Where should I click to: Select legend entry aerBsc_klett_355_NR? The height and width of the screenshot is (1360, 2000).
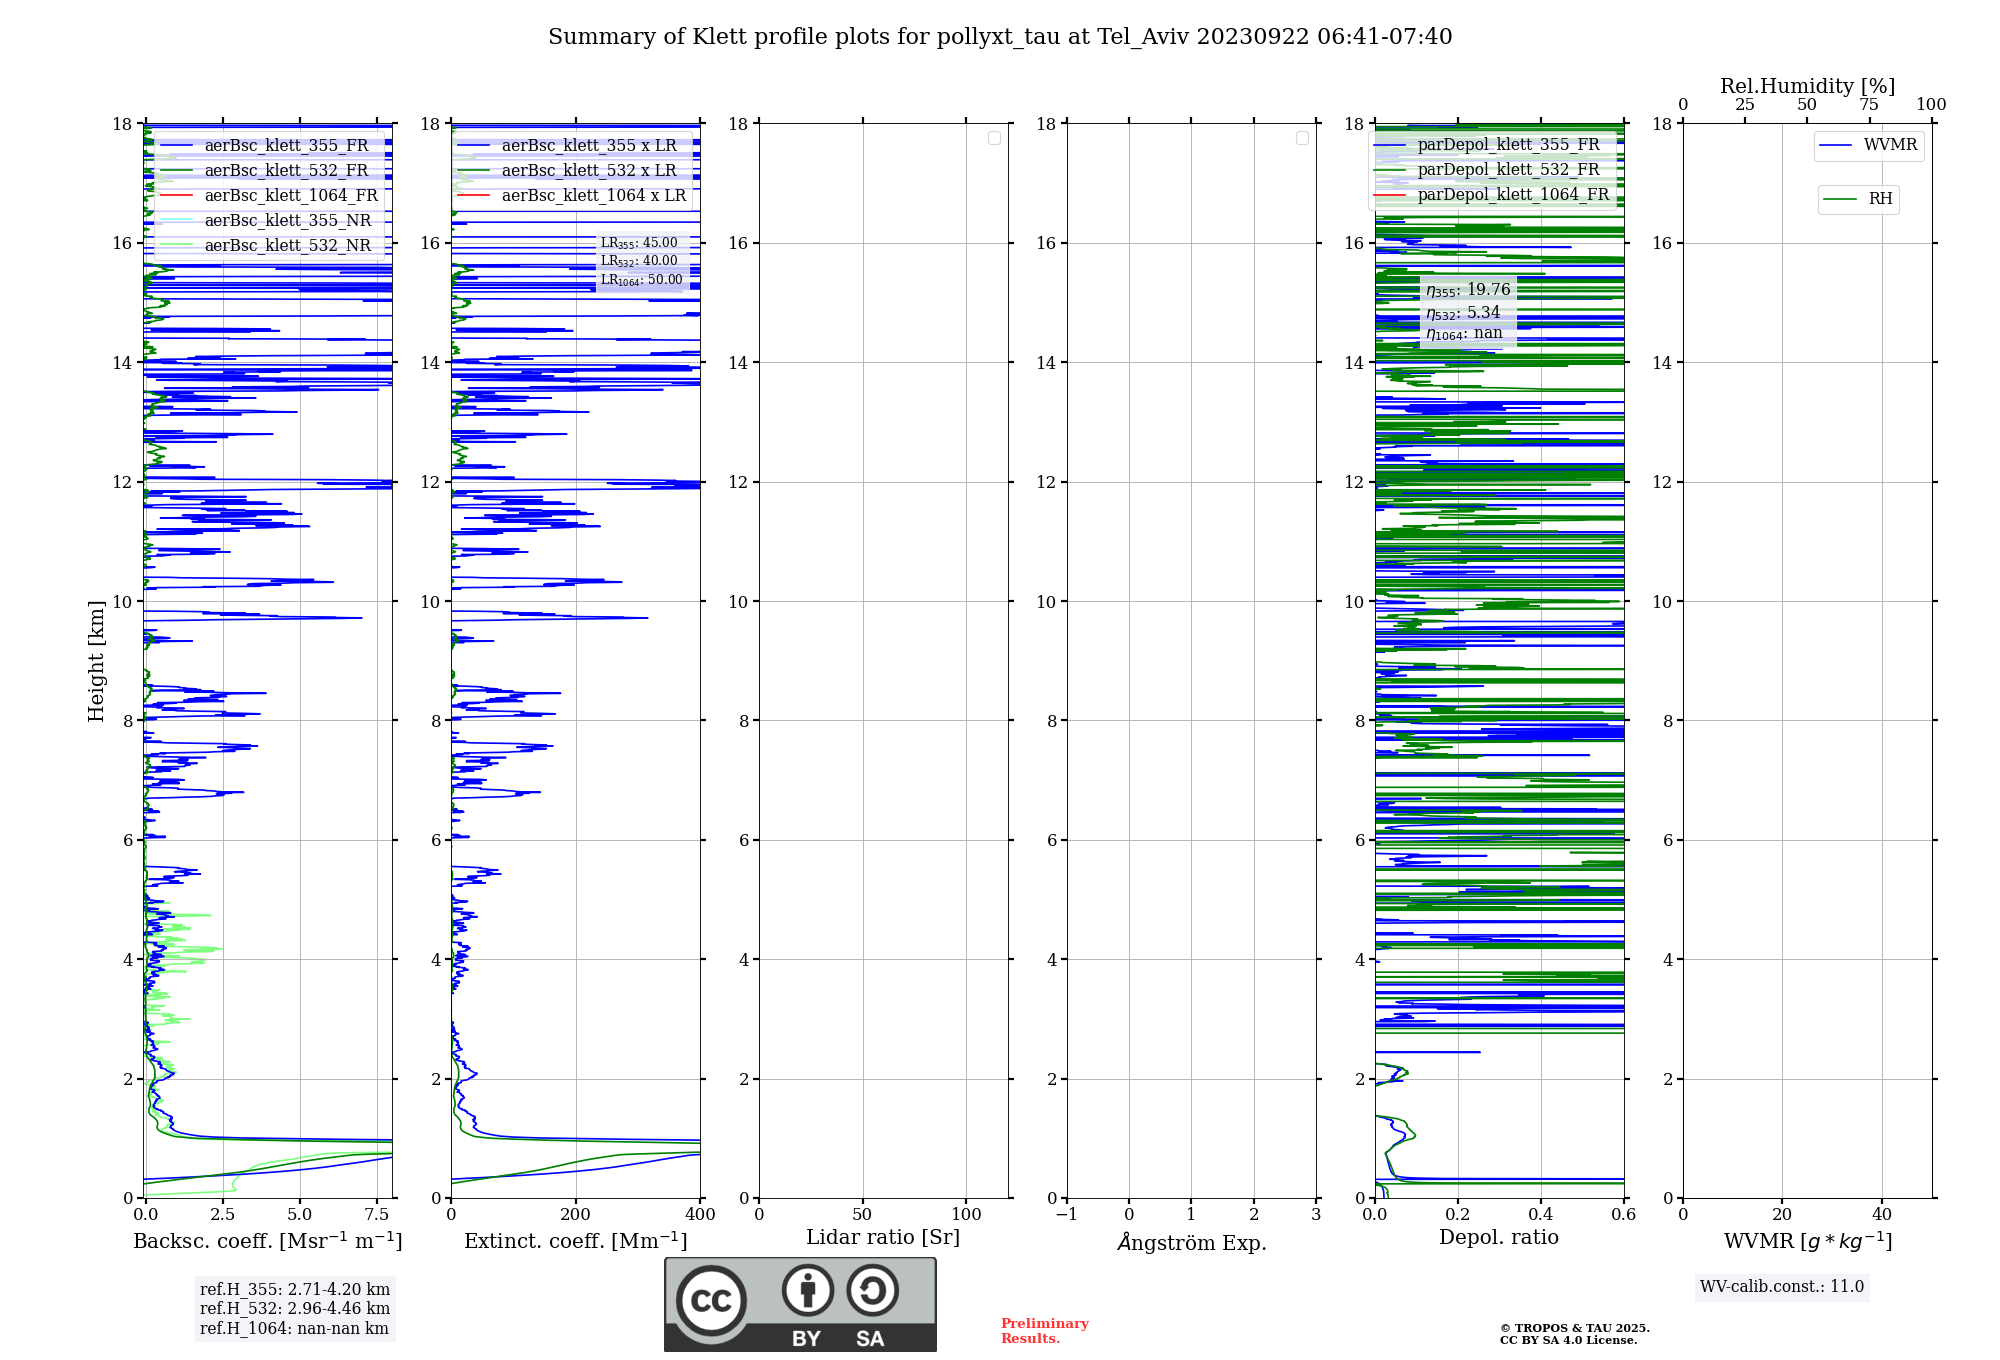point(268,220)
